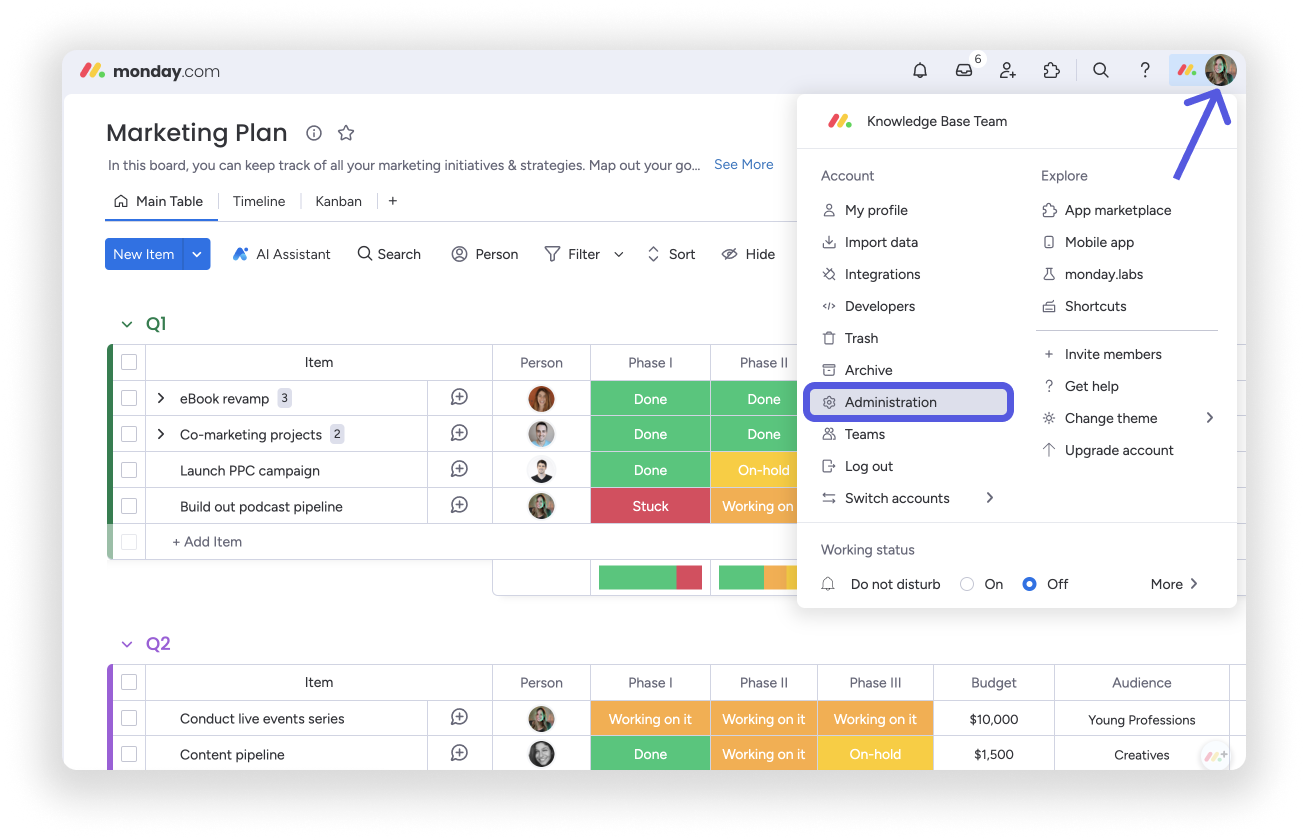Image resolution: width=1304 pixels, height=840 pixels.
Task: Switch to the Kanban tab
Action: [x=339, y=201]
